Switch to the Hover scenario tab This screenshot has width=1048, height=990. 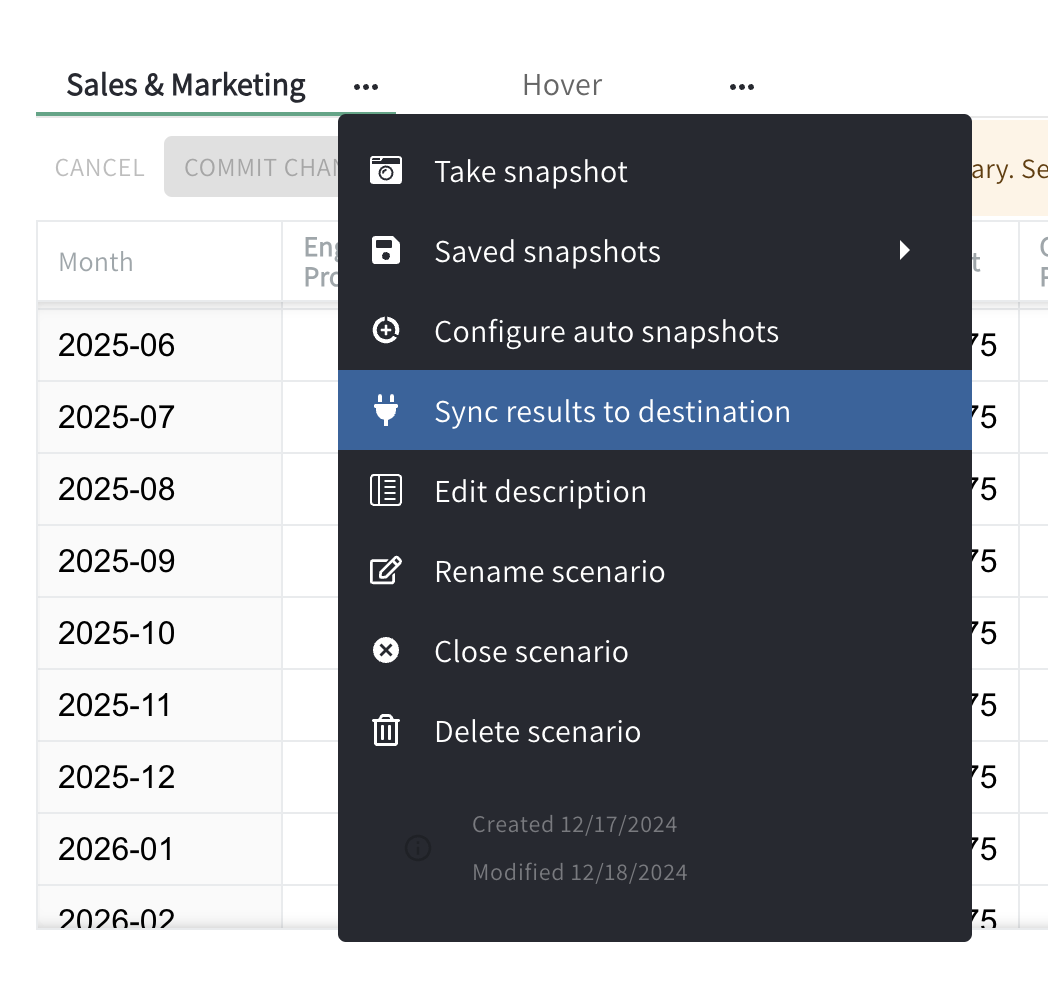pyautogui.click(x=562, y=86)
